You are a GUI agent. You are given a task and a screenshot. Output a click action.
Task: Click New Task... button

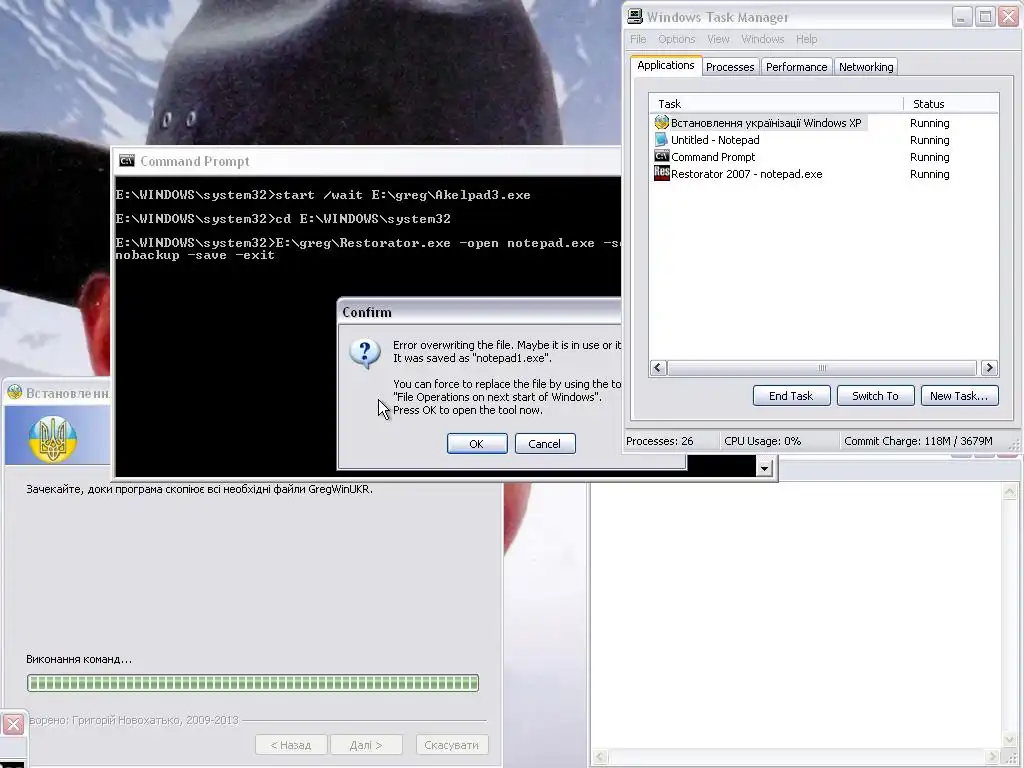tap(959, 396)
